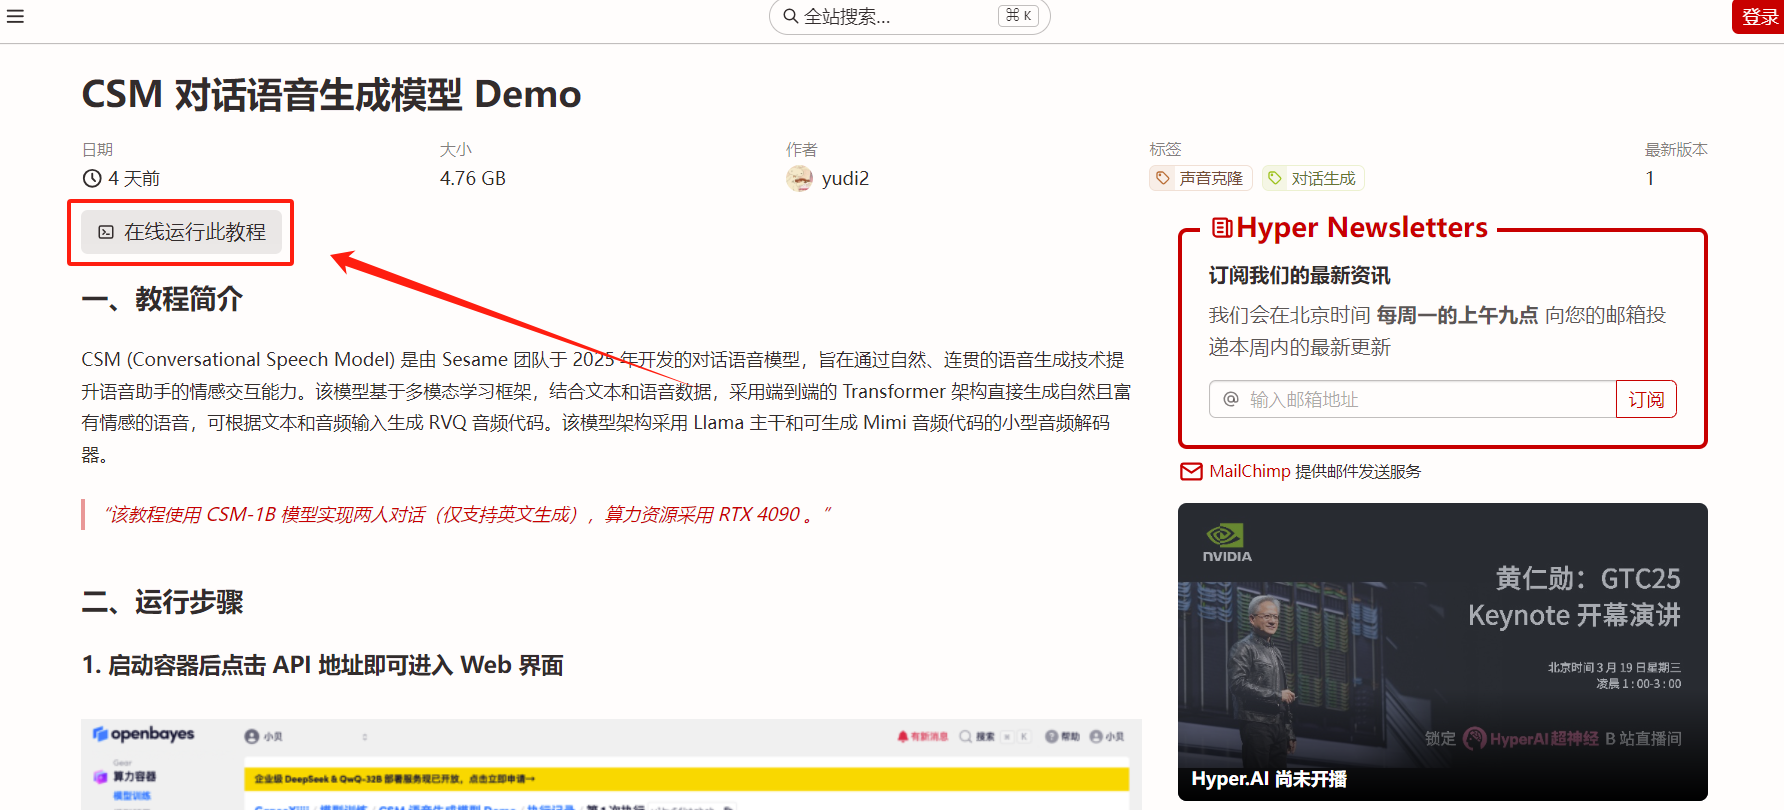Open the hamburger navigation menu
The image size is (1784, 810).
click(x=15, y=16)
